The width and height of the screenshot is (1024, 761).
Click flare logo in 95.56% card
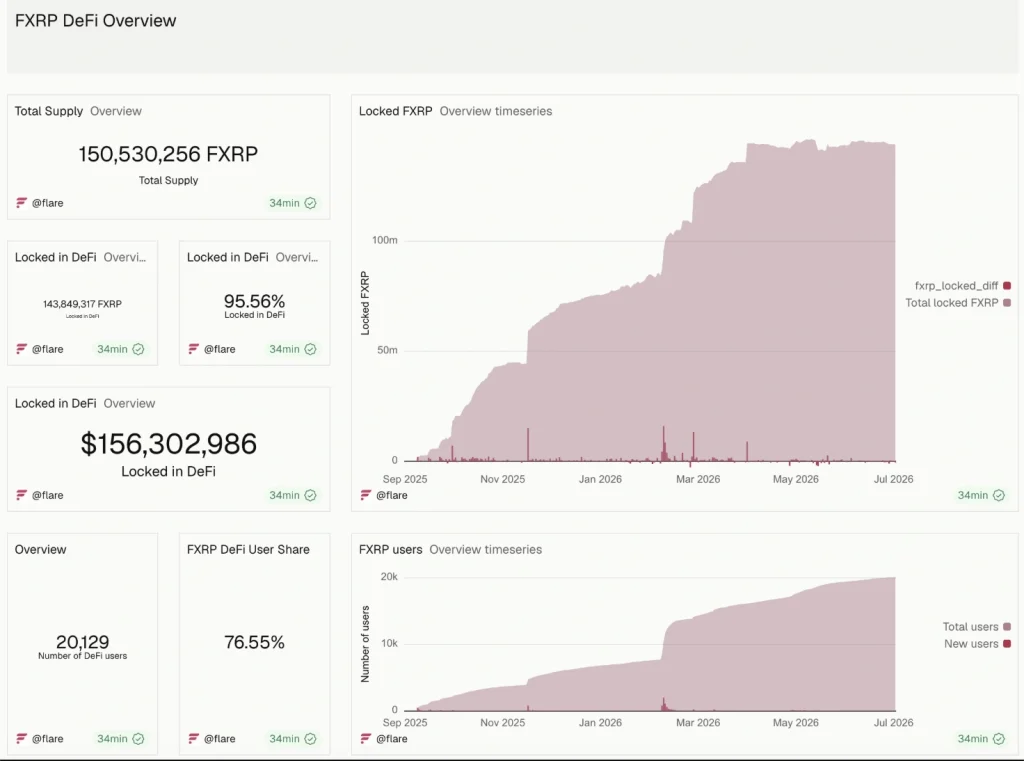coord(193,349)
